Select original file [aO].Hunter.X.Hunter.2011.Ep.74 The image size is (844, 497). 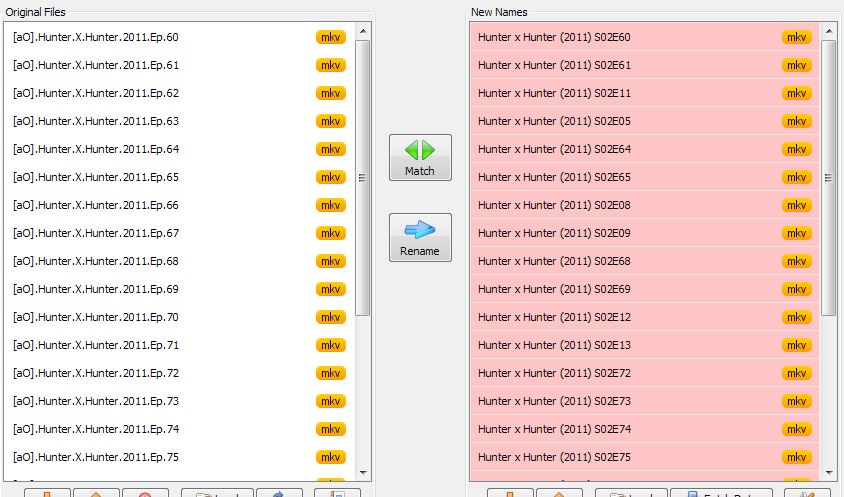[x=179, y=429]
